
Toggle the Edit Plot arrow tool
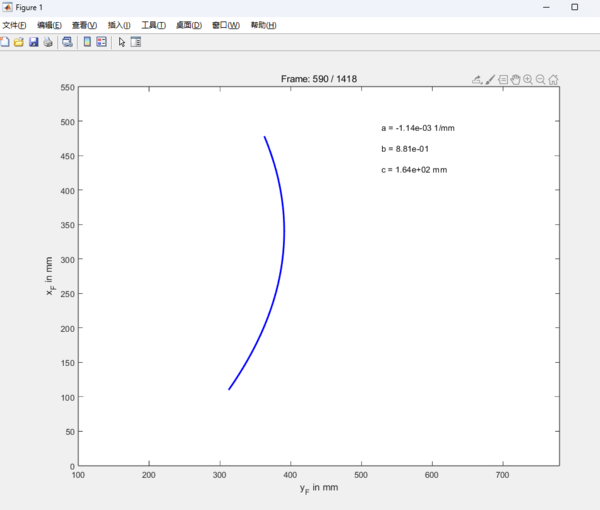pyautogui.click(x=122, y=43)
